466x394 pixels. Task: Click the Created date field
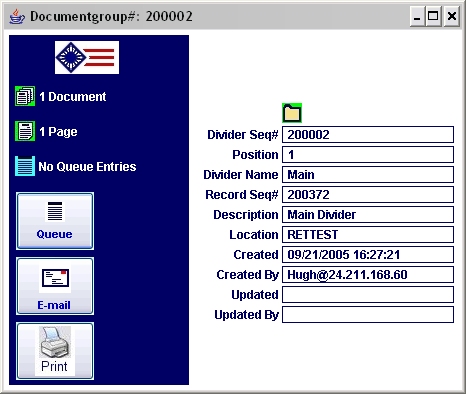368,255
